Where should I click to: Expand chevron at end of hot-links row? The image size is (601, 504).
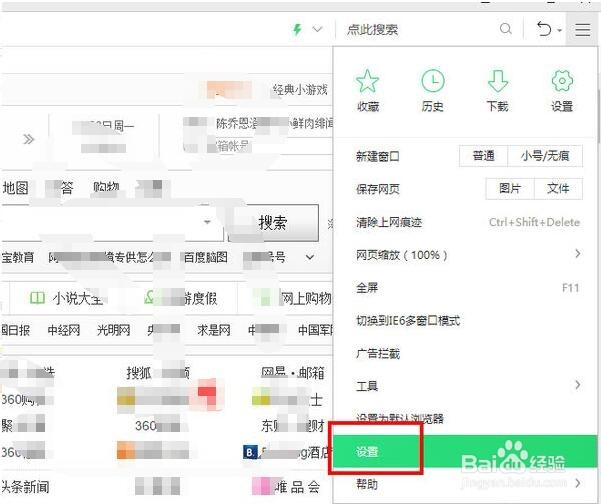(x=310, y=257)
